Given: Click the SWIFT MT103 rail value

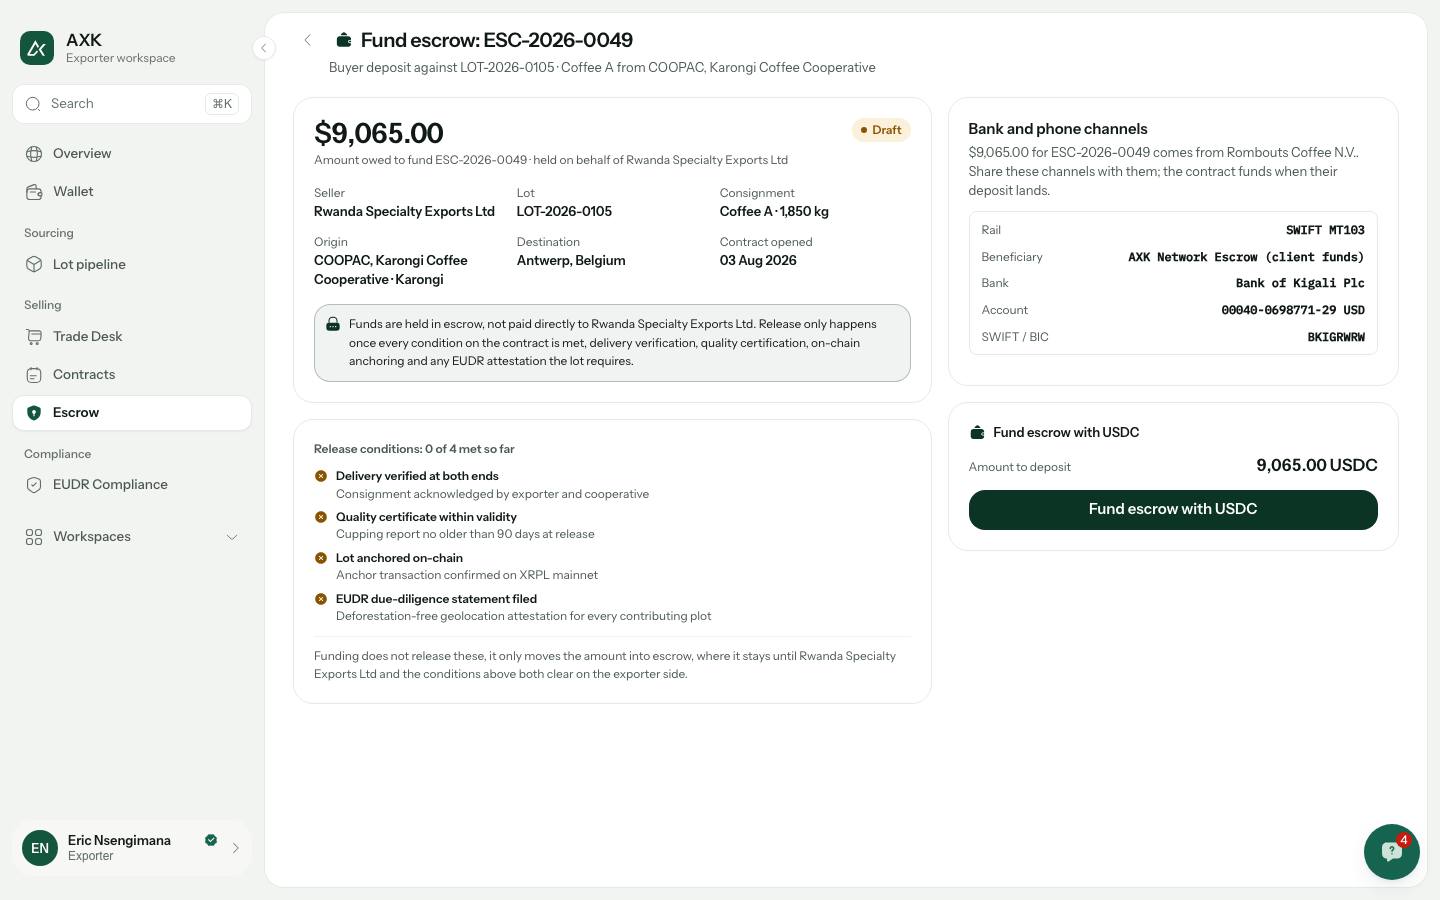Looking at the screenshot, I should [x=1325, y=230].
